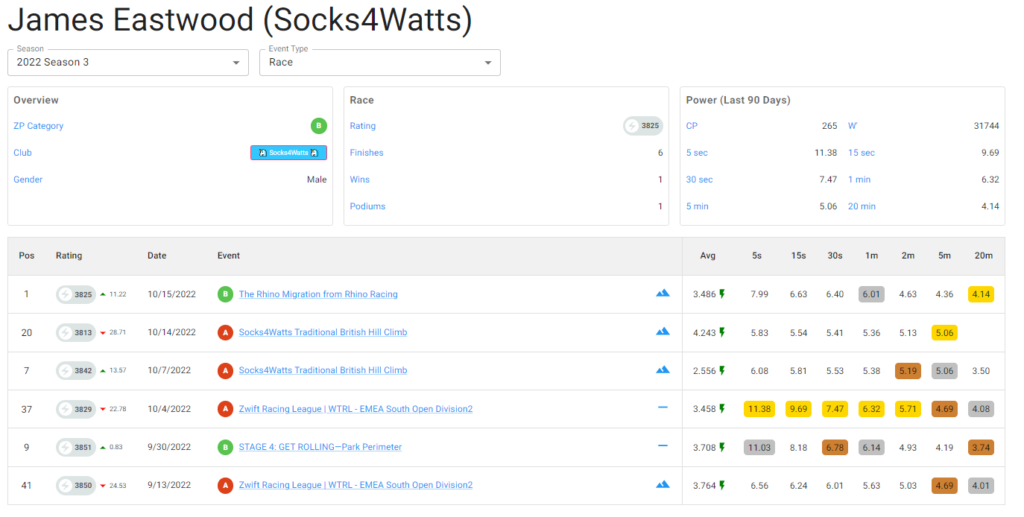Click the Socks4Watts club badge in Overview
The image size is (1024, 517).
pyautogui.click(x=288, y=153)
